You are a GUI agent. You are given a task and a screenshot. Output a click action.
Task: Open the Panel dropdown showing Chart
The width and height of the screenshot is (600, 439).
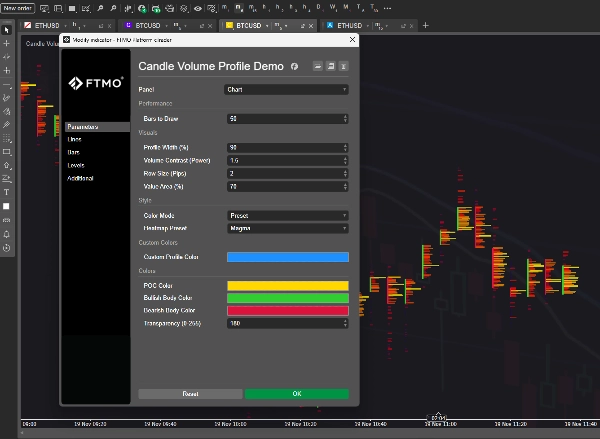coord(286,90)
